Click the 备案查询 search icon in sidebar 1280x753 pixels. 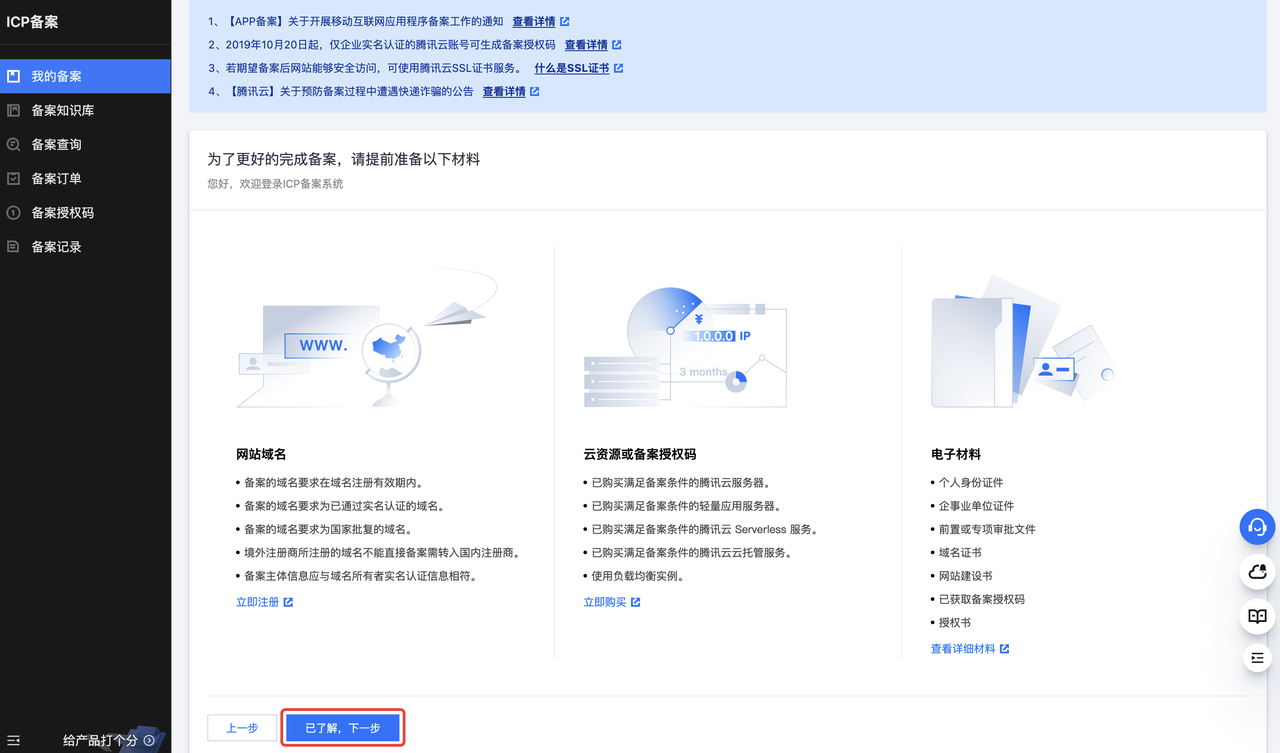[14, 144]
